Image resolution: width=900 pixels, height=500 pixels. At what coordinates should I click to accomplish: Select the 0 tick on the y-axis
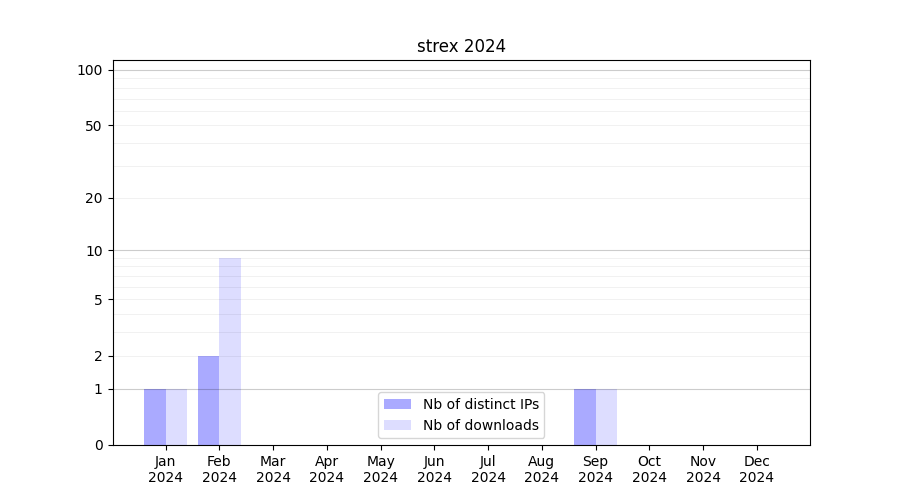click(x=98, y=445)
